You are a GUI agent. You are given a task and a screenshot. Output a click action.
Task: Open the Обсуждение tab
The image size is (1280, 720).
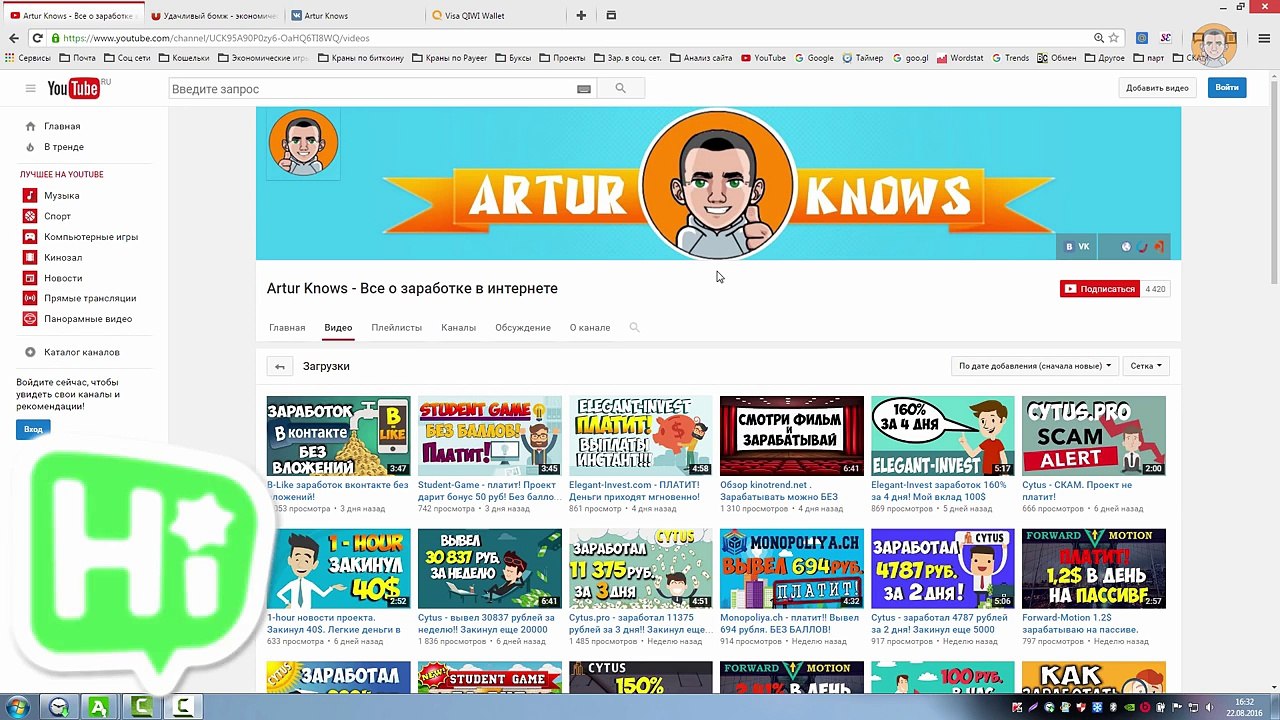coord(523,328)
